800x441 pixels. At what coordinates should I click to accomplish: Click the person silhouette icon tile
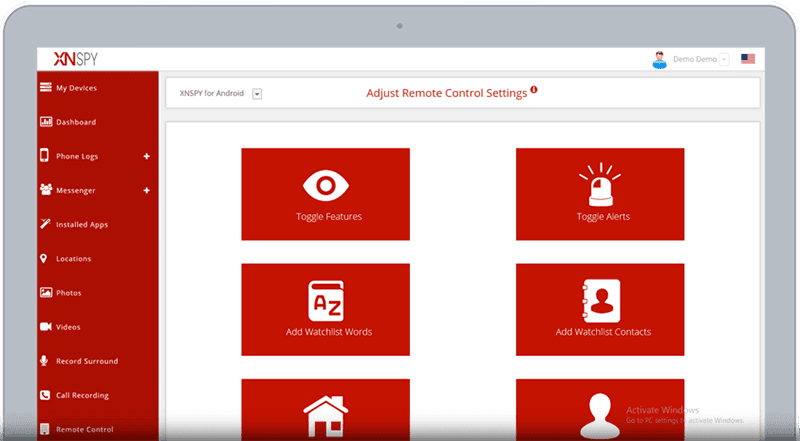(600, 410)
